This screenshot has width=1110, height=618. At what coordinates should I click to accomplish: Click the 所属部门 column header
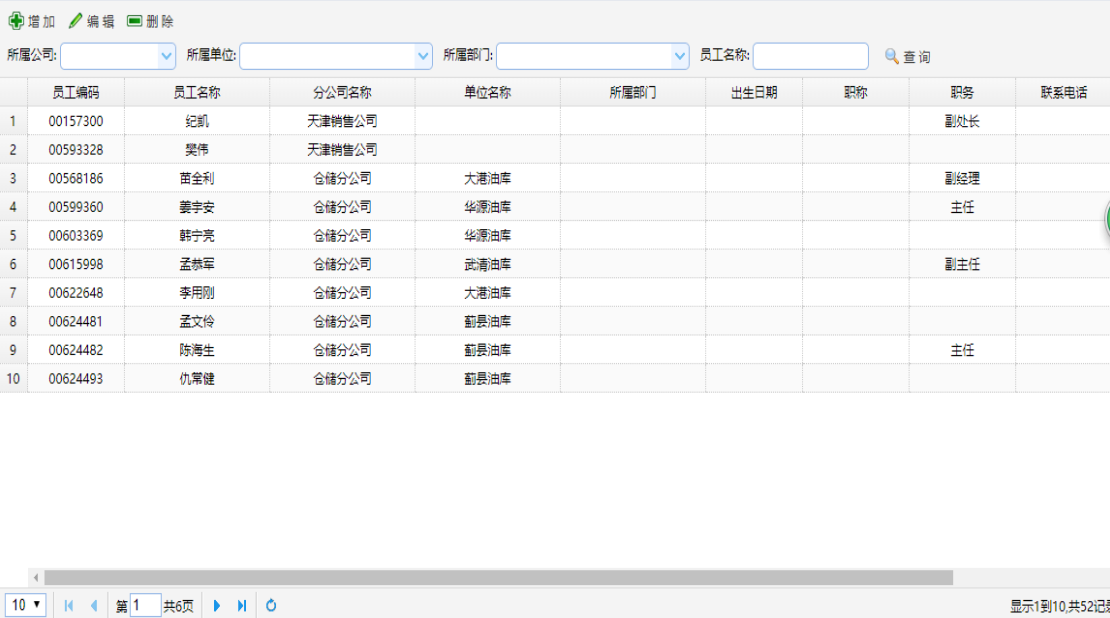(633, 92)
